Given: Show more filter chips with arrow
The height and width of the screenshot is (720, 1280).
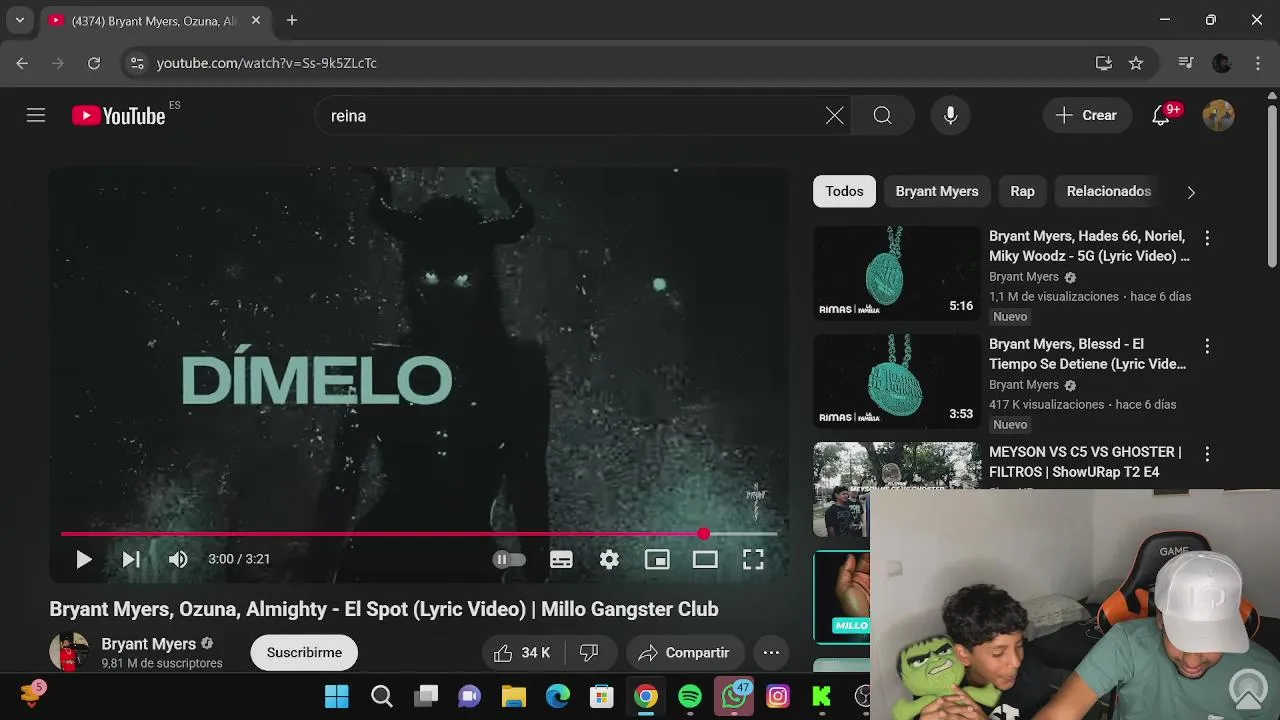Looking at the screenshot, I should coord(1190,192).
